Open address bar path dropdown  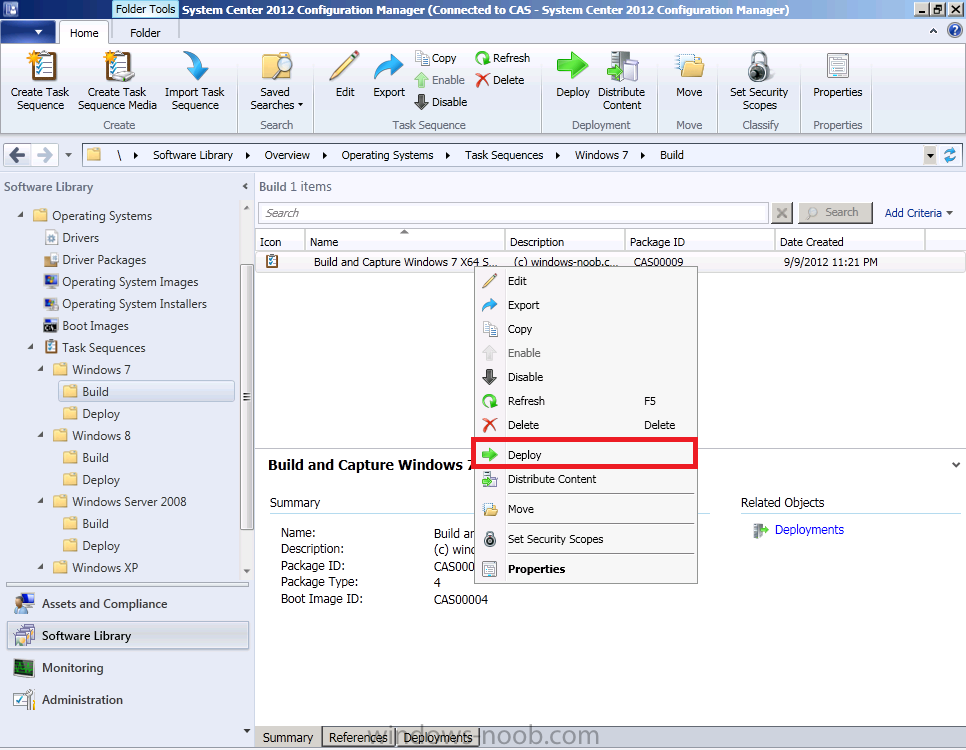pyautogui.click(x=930, y=155)
